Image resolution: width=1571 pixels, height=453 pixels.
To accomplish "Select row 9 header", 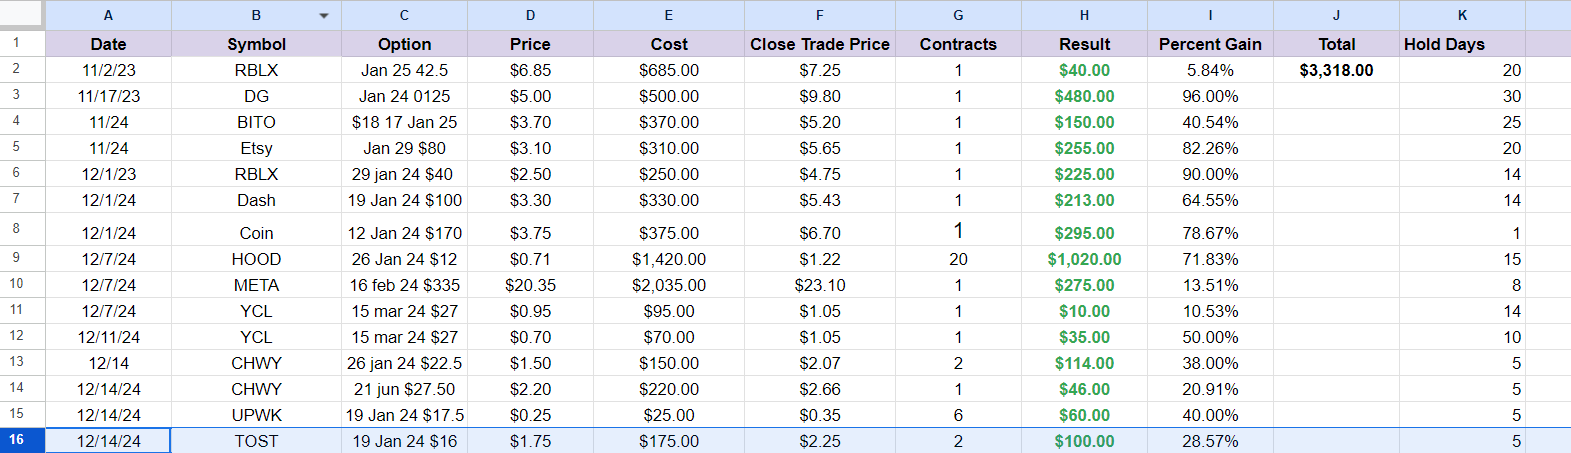I will (22, 258).
